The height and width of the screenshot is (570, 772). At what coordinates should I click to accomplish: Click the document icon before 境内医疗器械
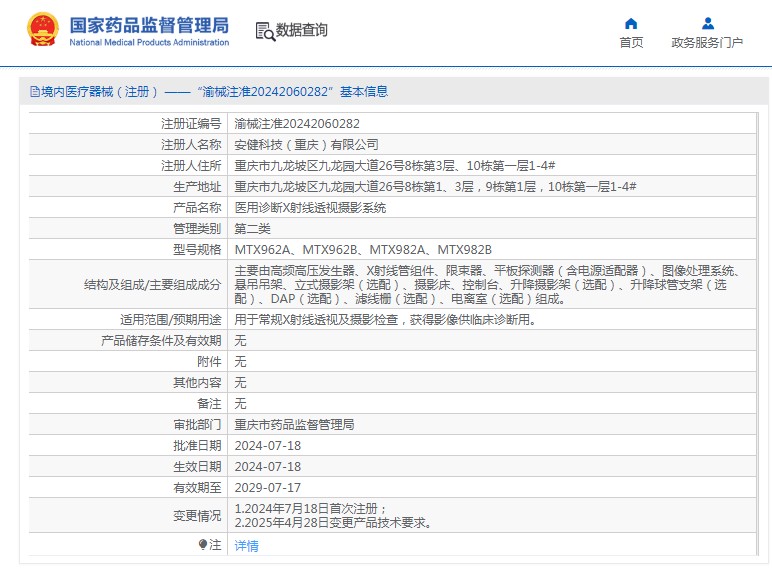point(33,92)
